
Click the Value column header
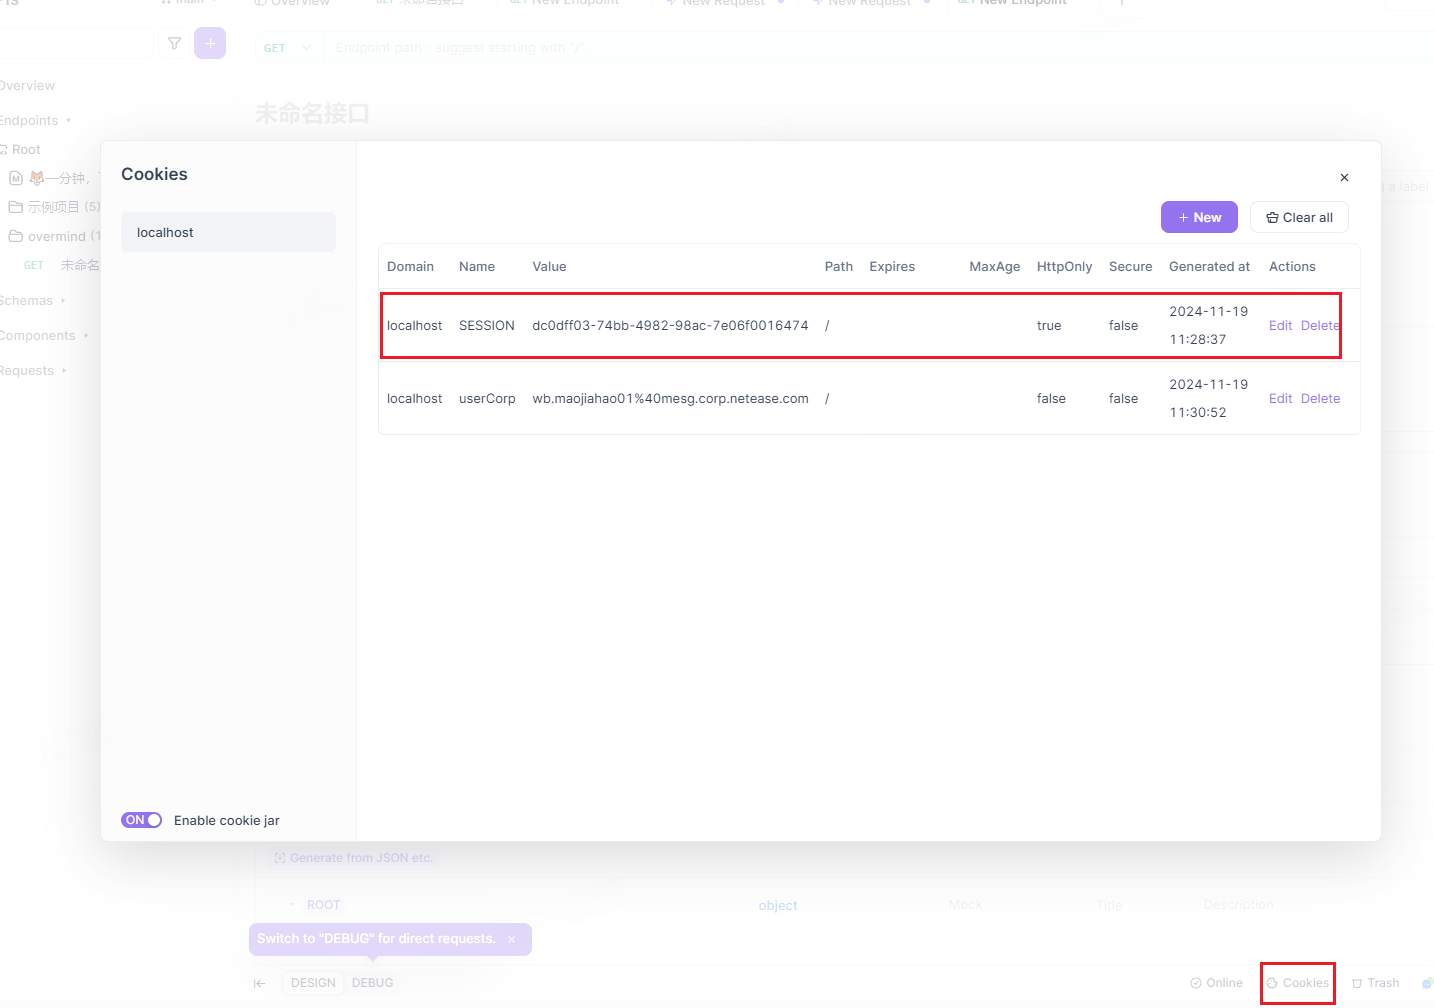(x=549, y=266)
